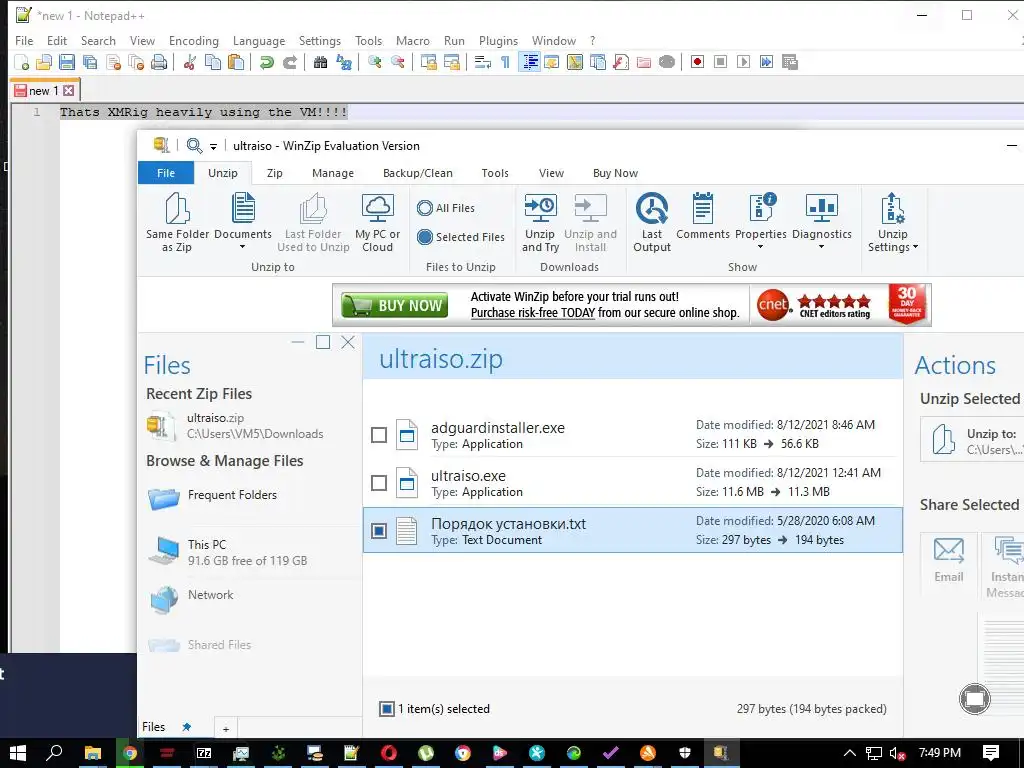The width and height of the screenshot is (1024, 768).
Task: Open Opera browser from the taskbar
Action: point(389,753)
